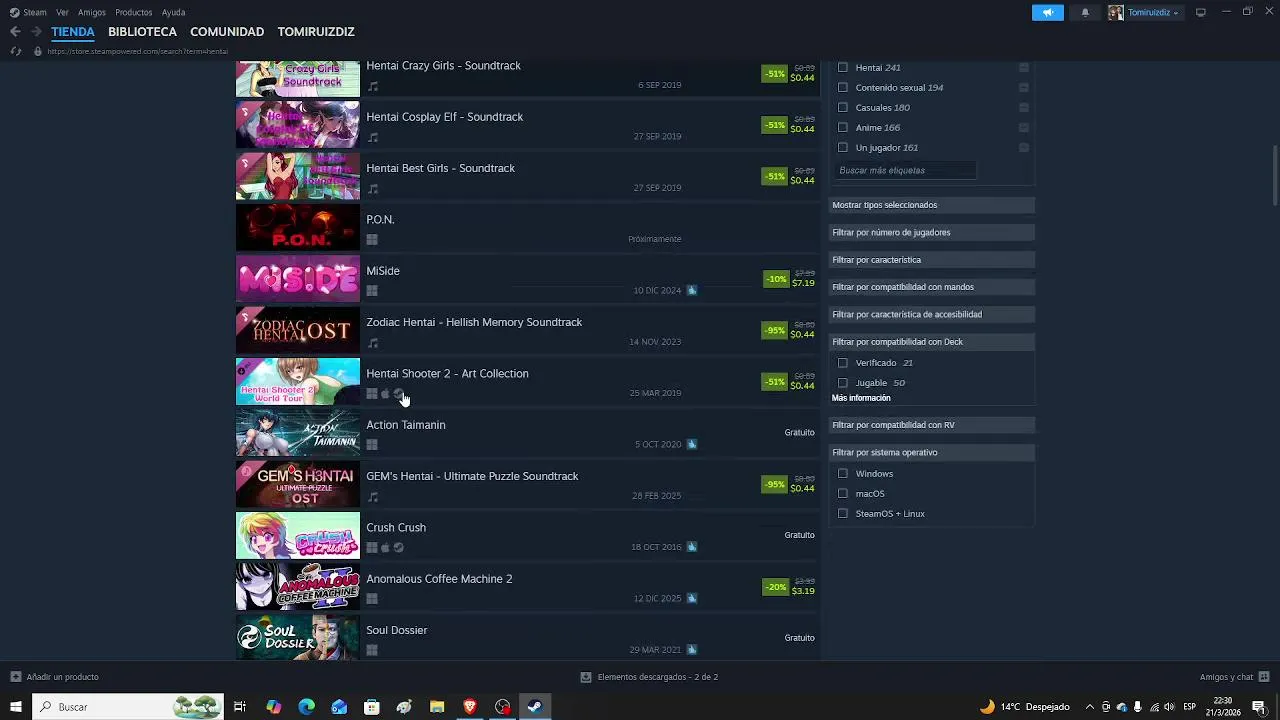Image resolution: width=1280 pixels, height=720 pixels.
Task: Click Añadir un producto
Action: tap(62, 677)
